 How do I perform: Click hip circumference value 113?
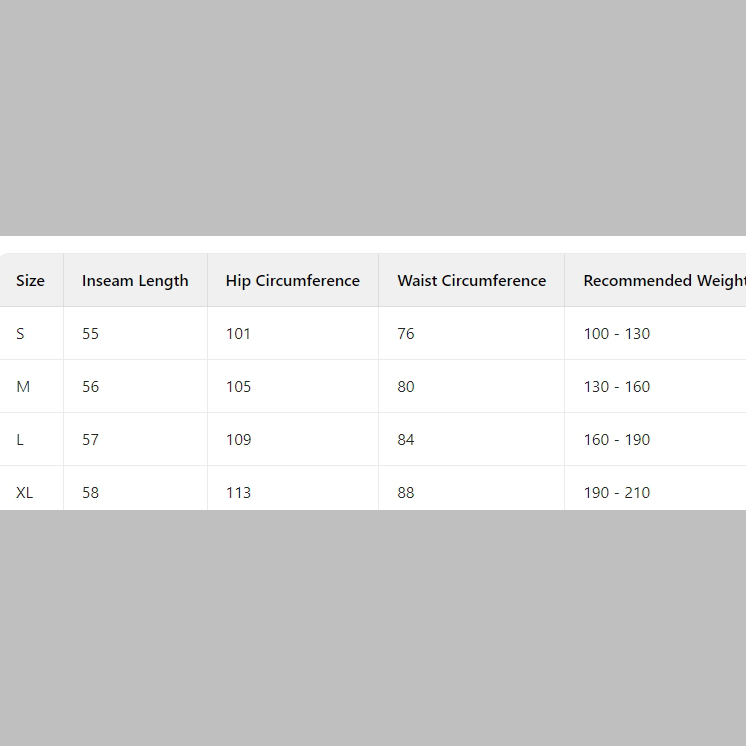[x=238, y=492]
